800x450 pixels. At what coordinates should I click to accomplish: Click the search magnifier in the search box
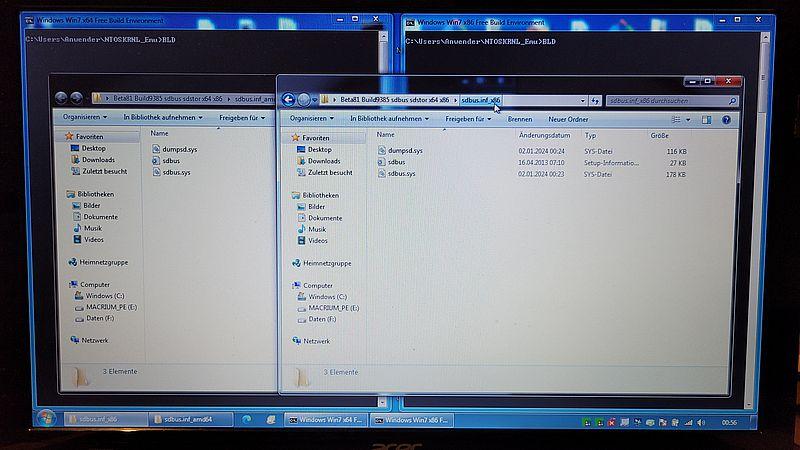(x=732, y=101)
